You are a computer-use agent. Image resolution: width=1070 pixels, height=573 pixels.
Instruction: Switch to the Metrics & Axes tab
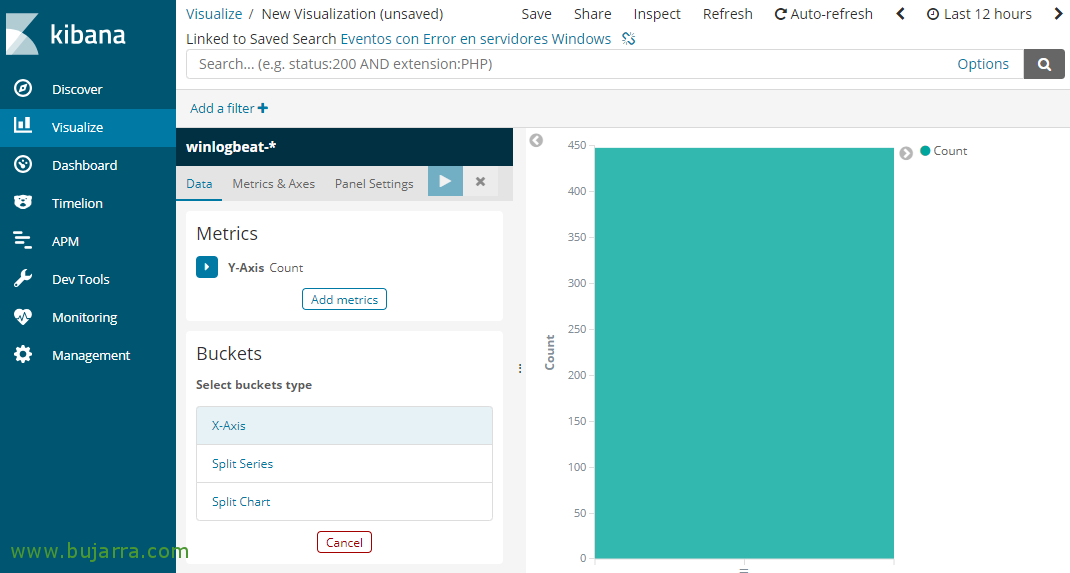pyautogui.click(x=273, y=183)
